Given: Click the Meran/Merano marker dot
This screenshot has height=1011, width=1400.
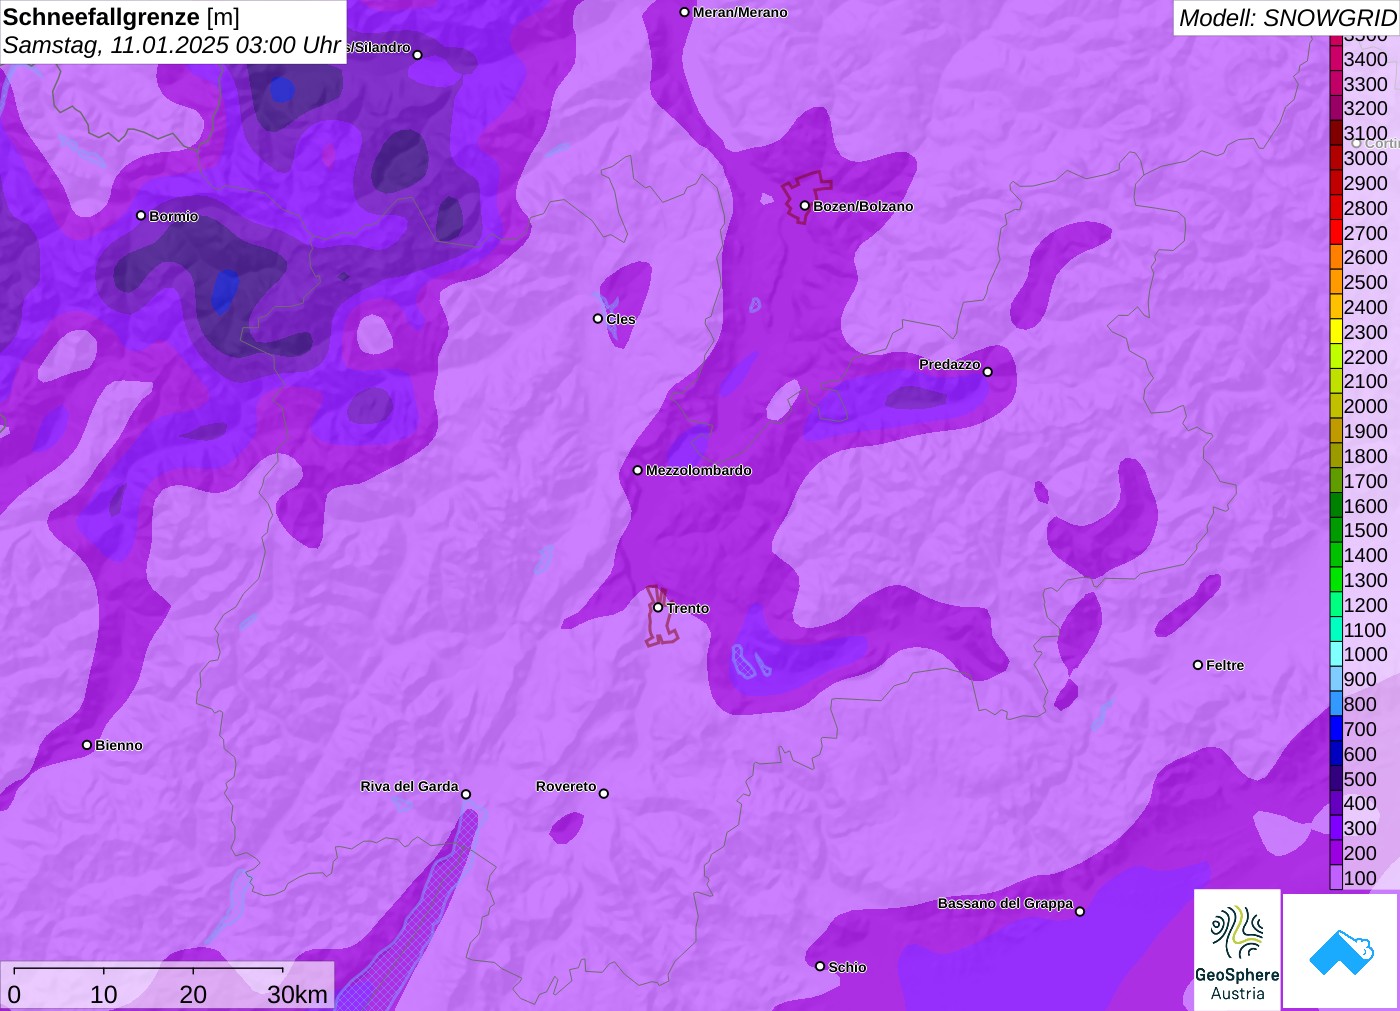Looking at the screenshot, I should pos(685,12).
